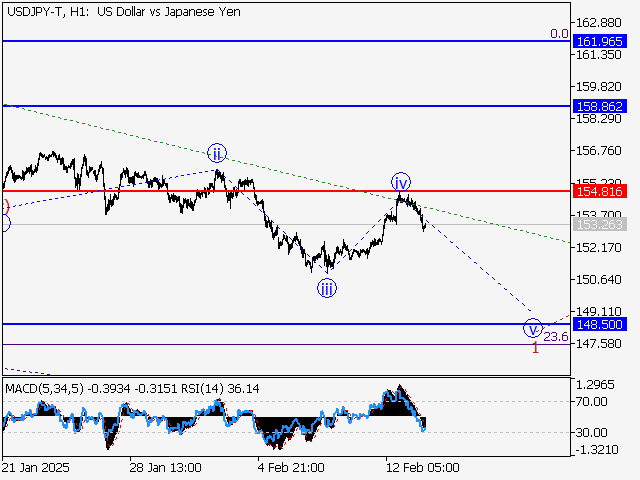640x480 pixels.
Task: Click the wave iii circle marker
Action: tap(327, 289)
